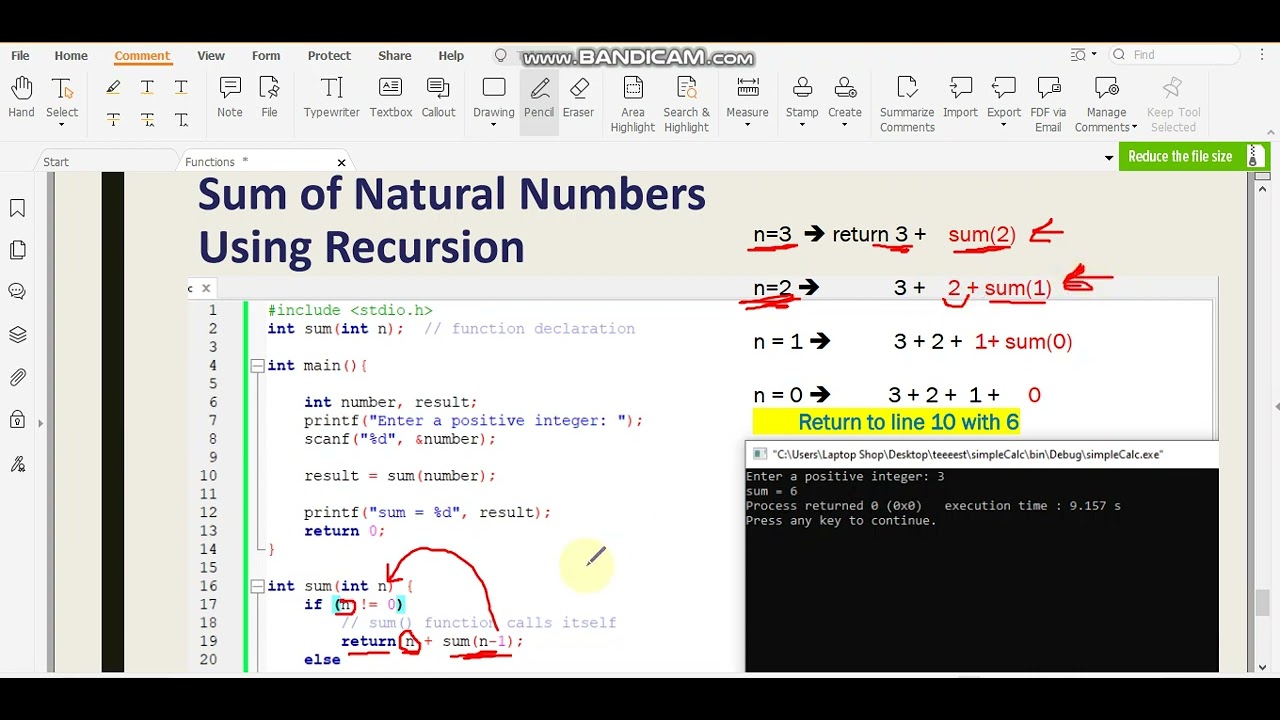Open the Attachments side panel
This screenshot has height=720, width=1280.
[17, 378]
